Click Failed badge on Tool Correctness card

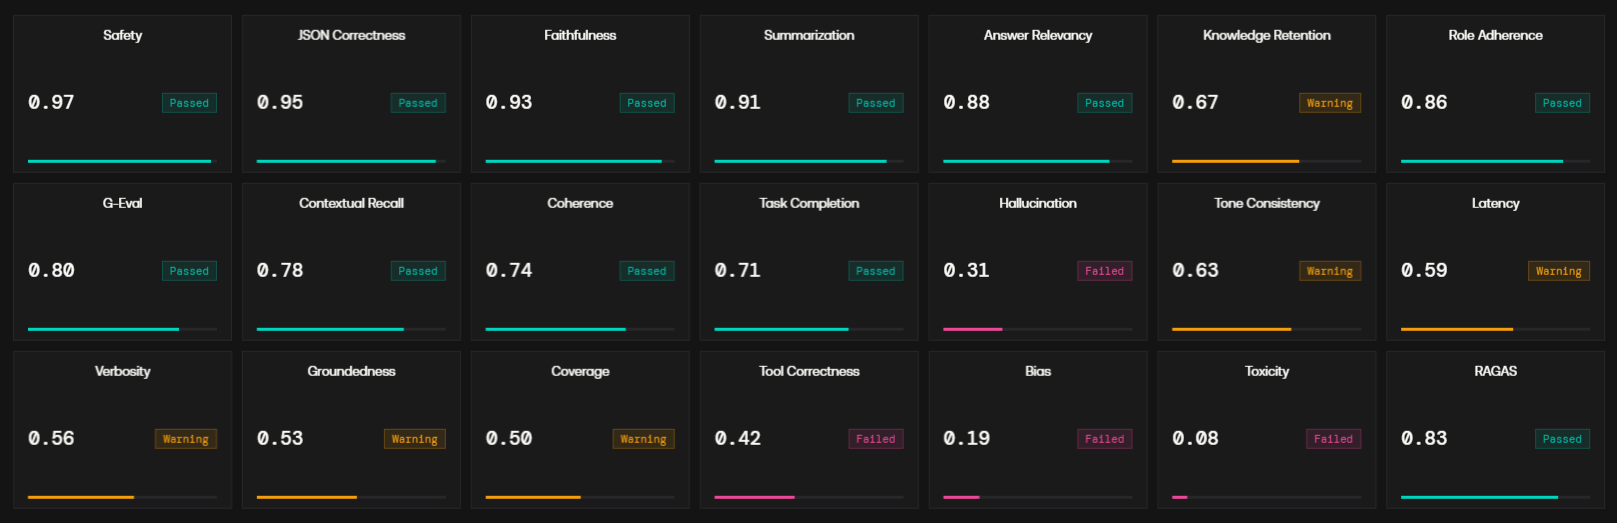point(876,439)
